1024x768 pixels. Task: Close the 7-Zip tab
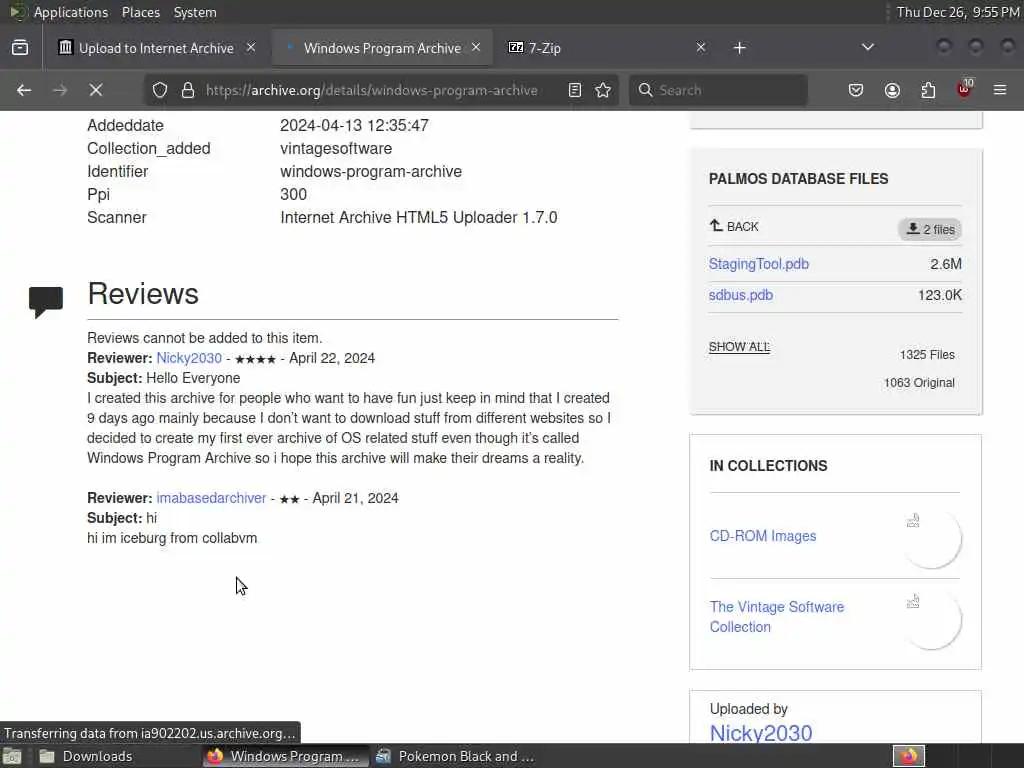point(701,47)
